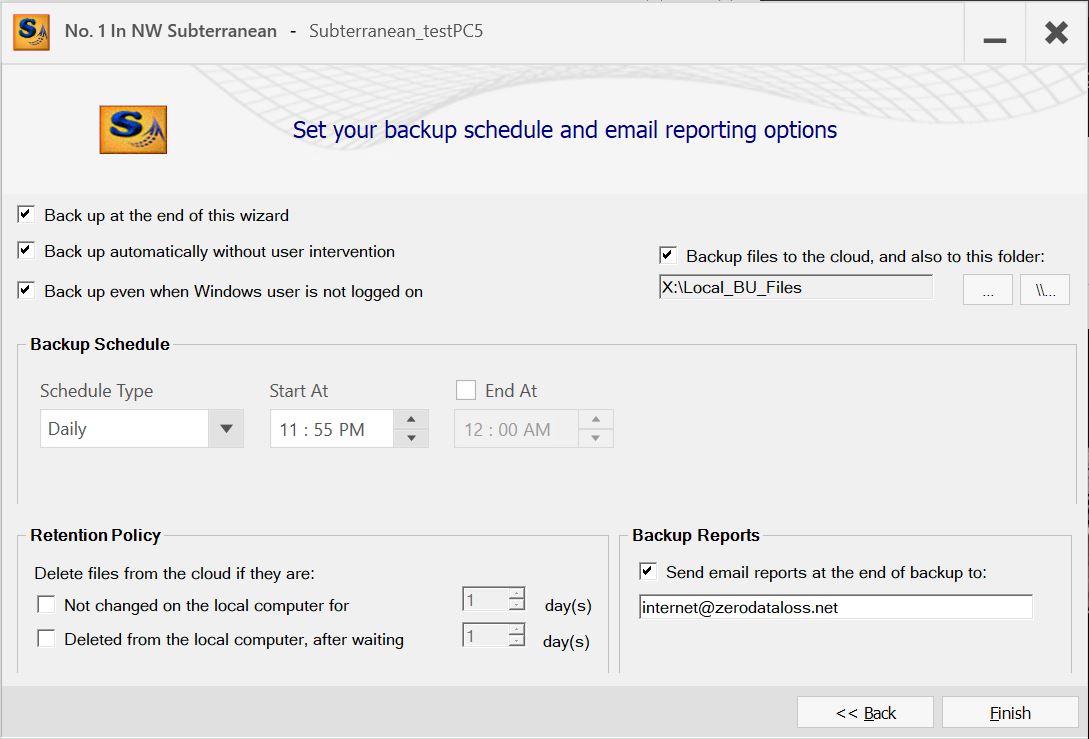Click the Start At time field
The width and height of the screenshot is (1089, 739).
[332, 429]
